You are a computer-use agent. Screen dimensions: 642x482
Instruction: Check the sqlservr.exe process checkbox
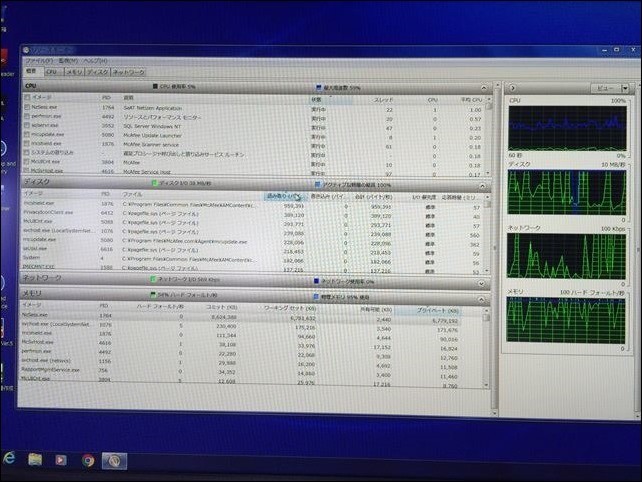click(27, 125)
